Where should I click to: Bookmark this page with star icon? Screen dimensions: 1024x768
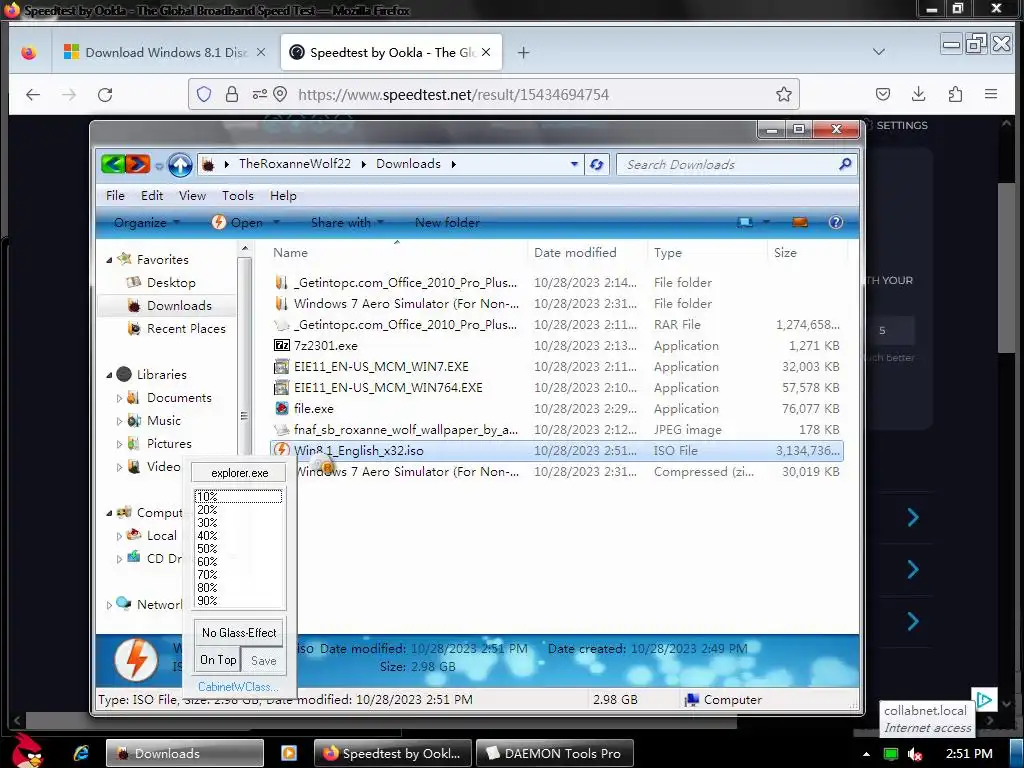click(784, 95)
